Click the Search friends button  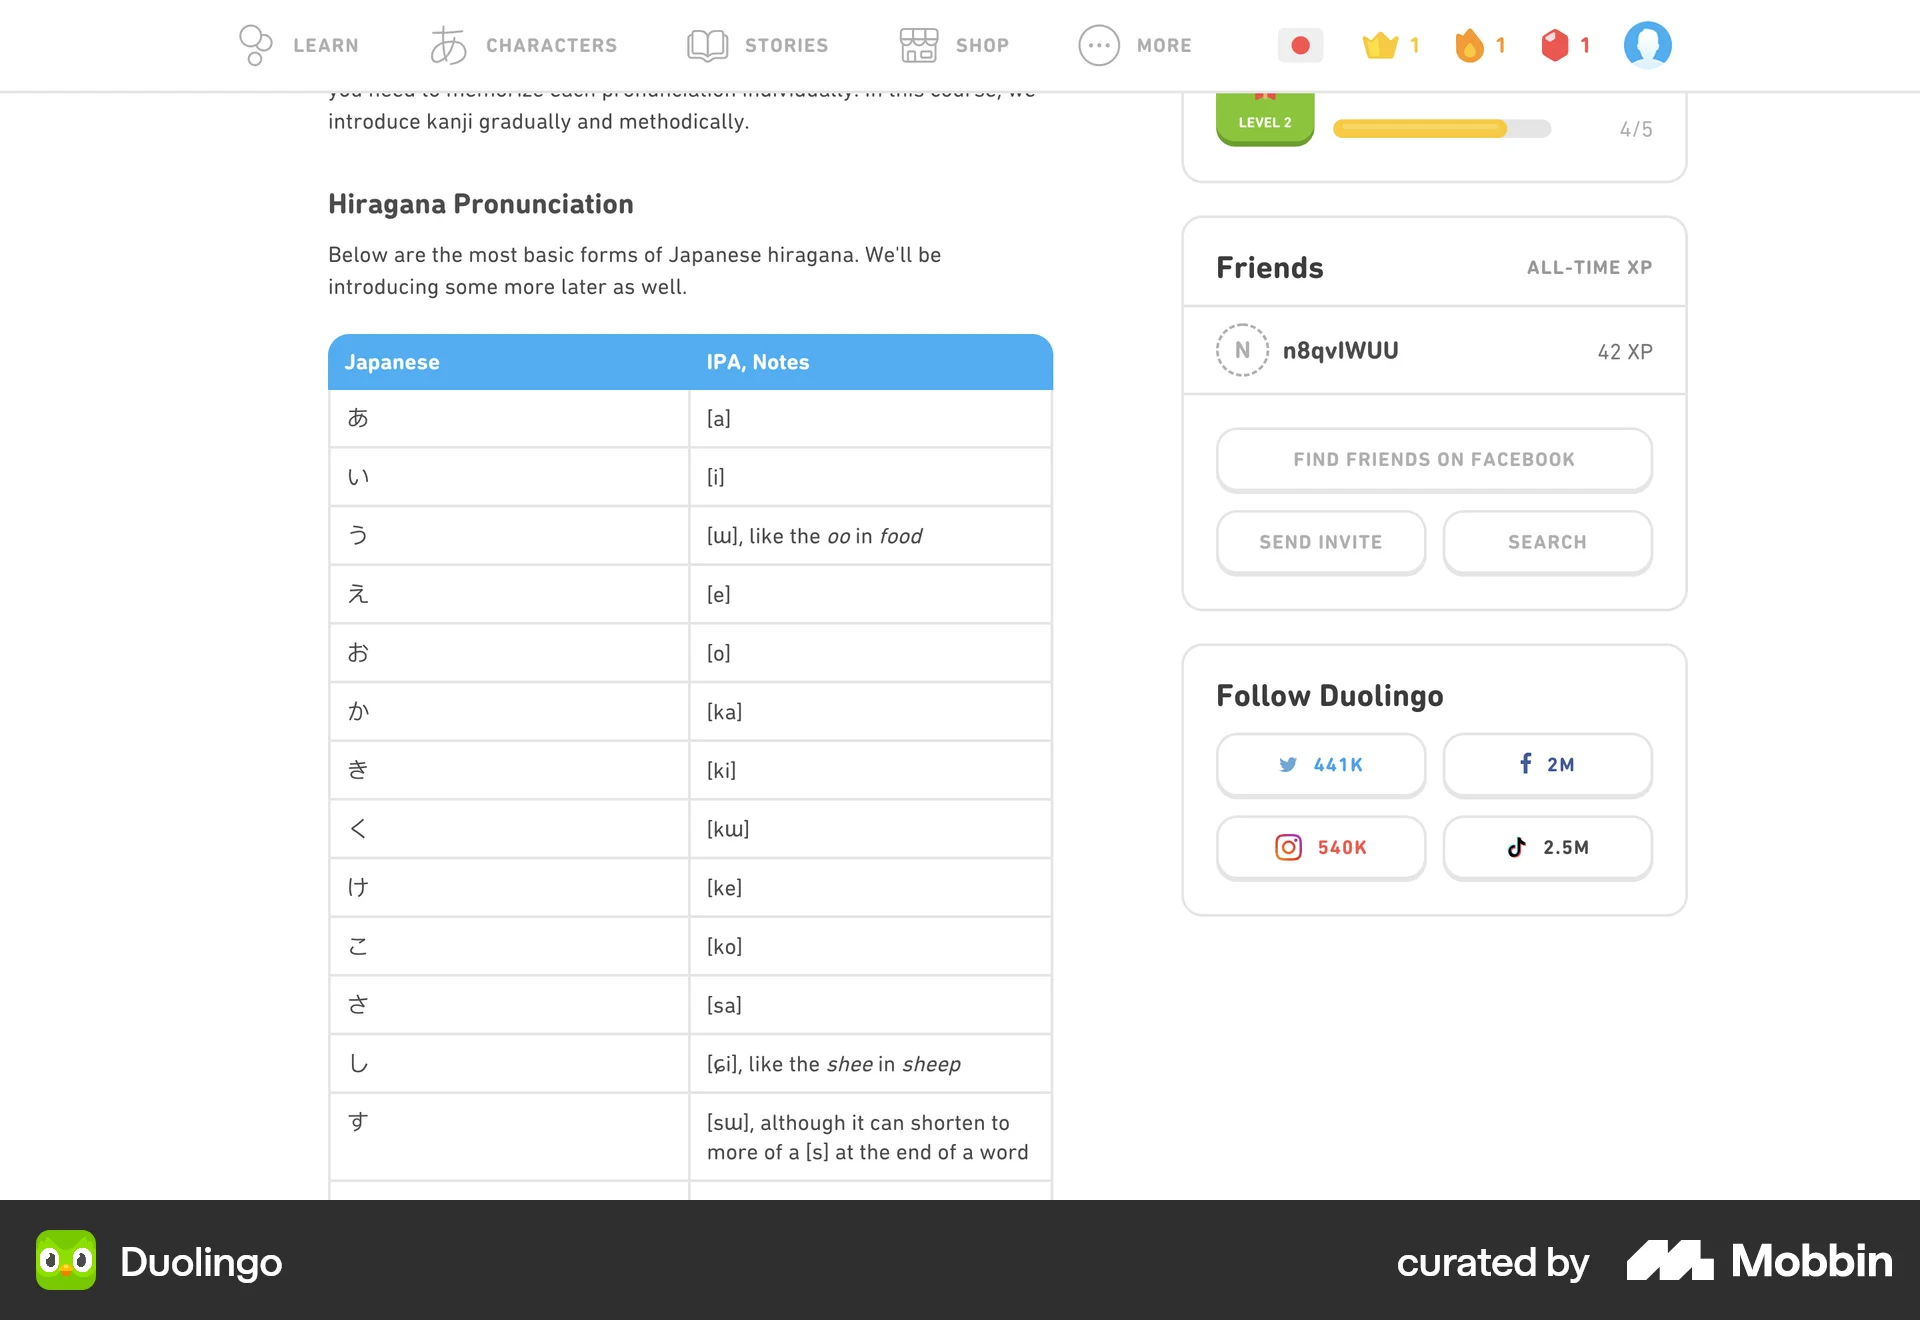pyautogui.click(x=1547, y=542)
